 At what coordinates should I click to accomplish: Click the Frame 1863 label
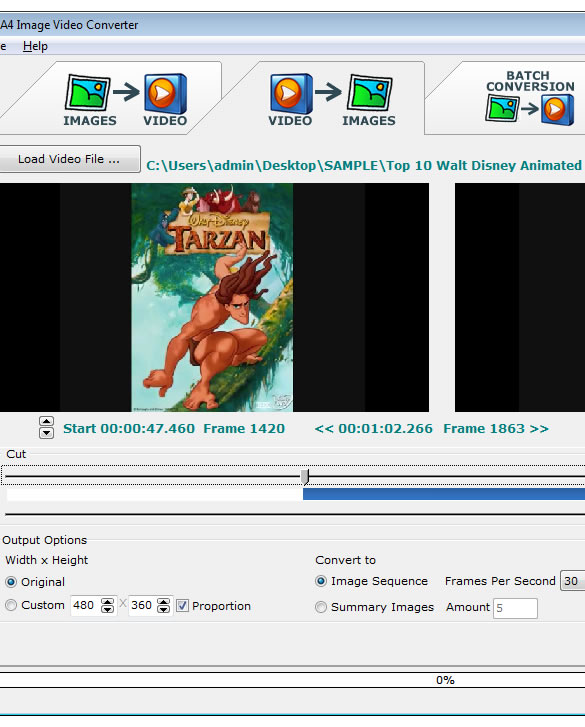tap(484, 428)
